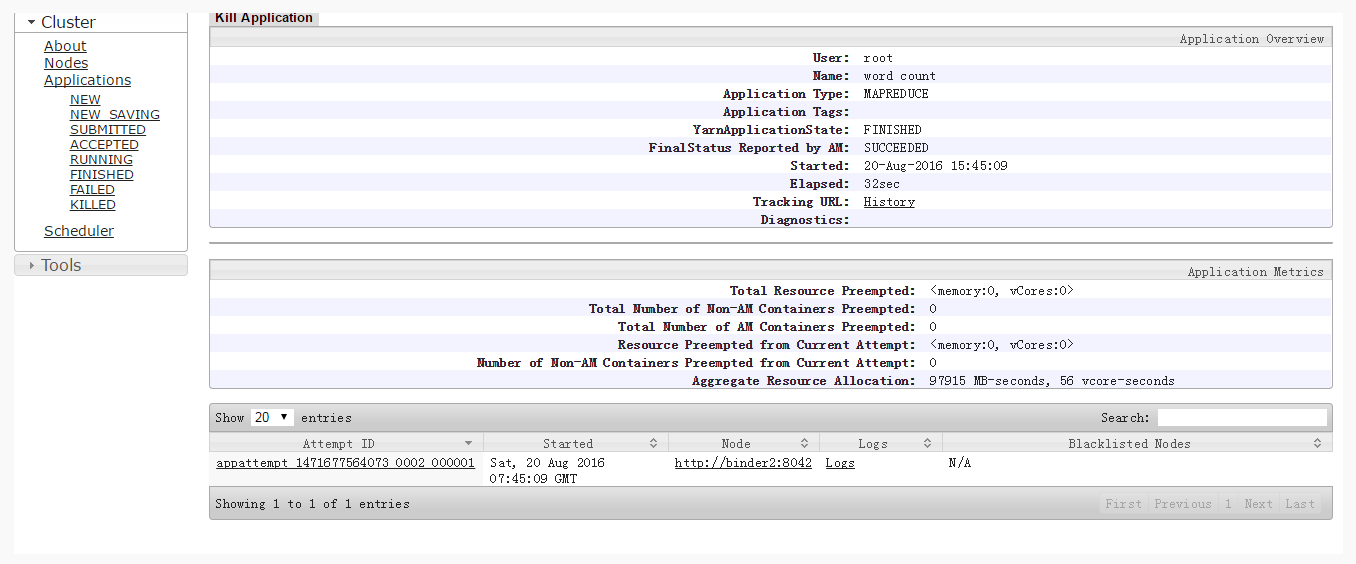Focus the Search input field
Image resolution: width=1356 pixels, height=564 pixels.
[1242, 418]
